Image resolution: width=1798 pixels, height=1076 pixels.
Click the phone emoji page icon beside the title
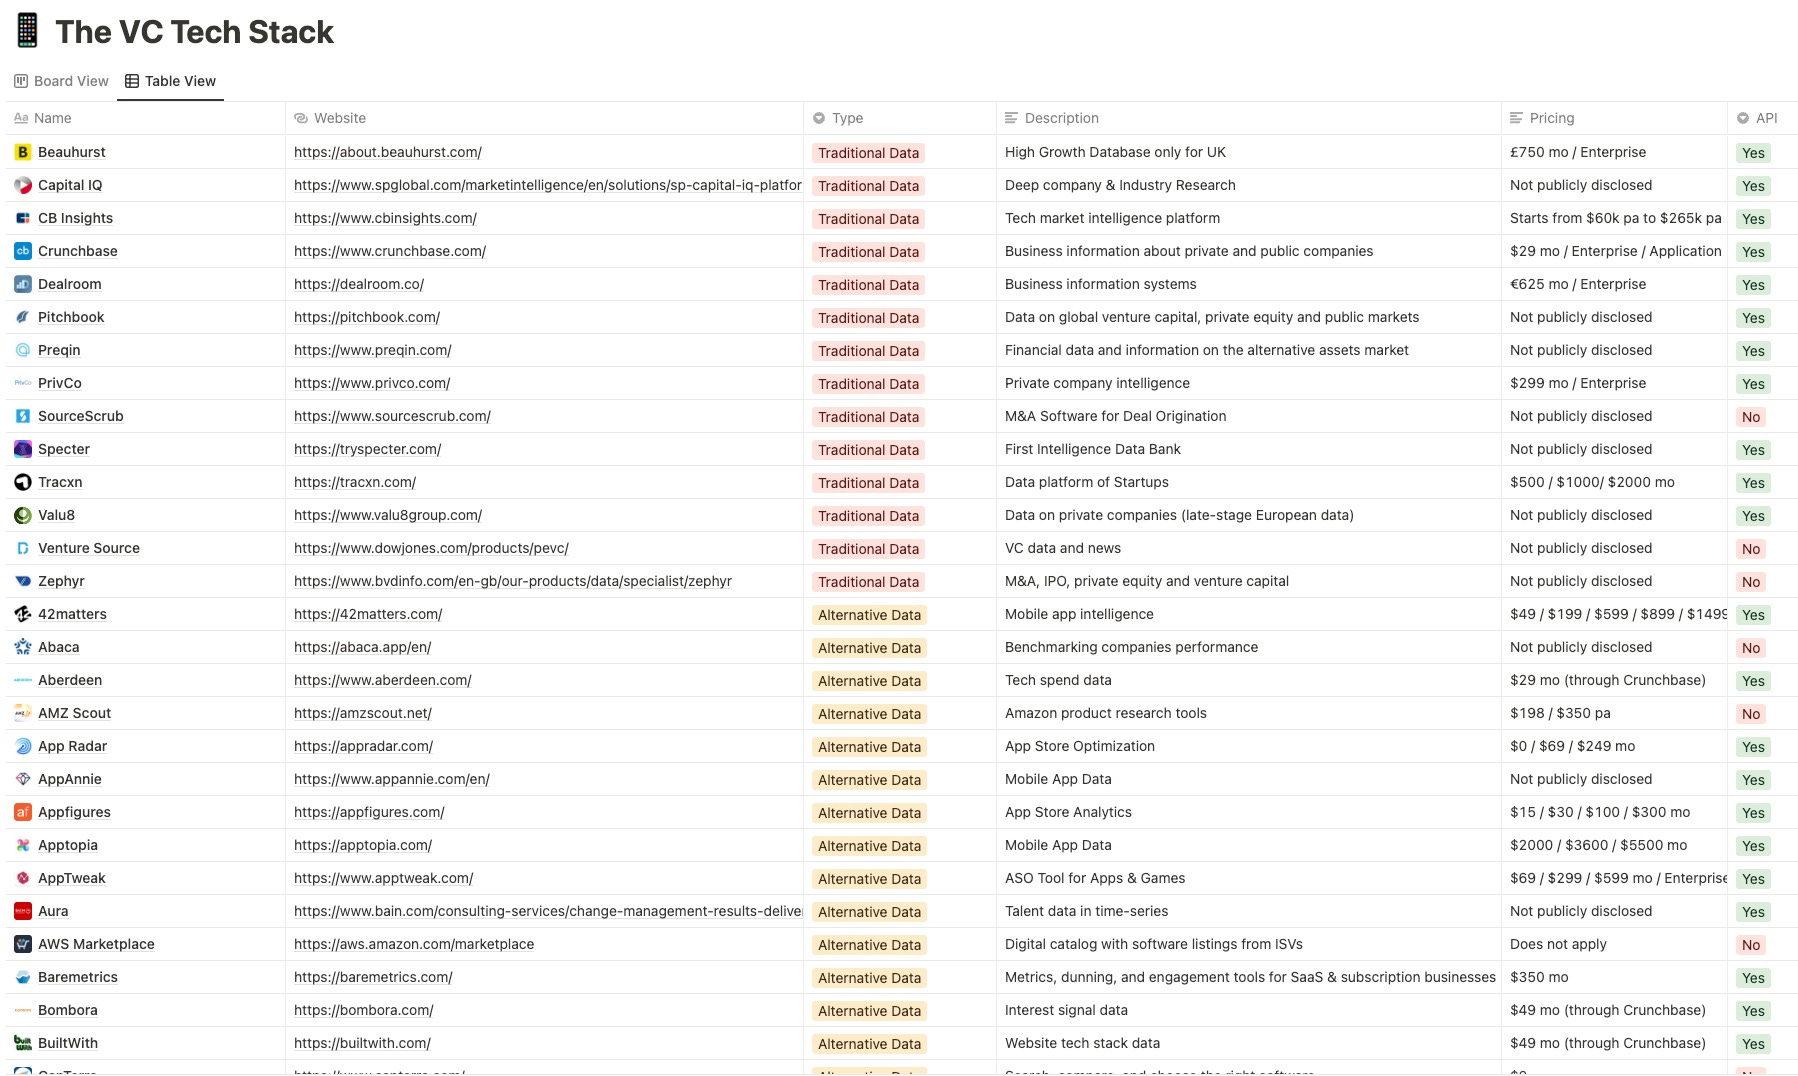[27, 30]
